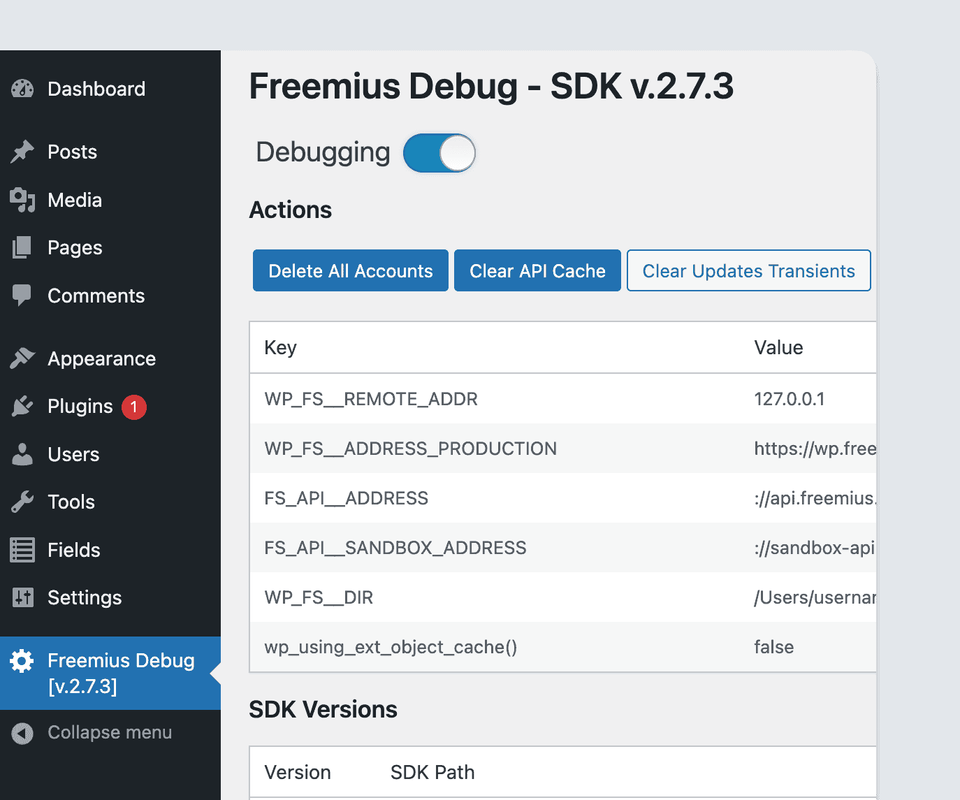Click the Freemius Debug gear icon
Viewport: 960px width, 800px height.
(x=22, y=661)
